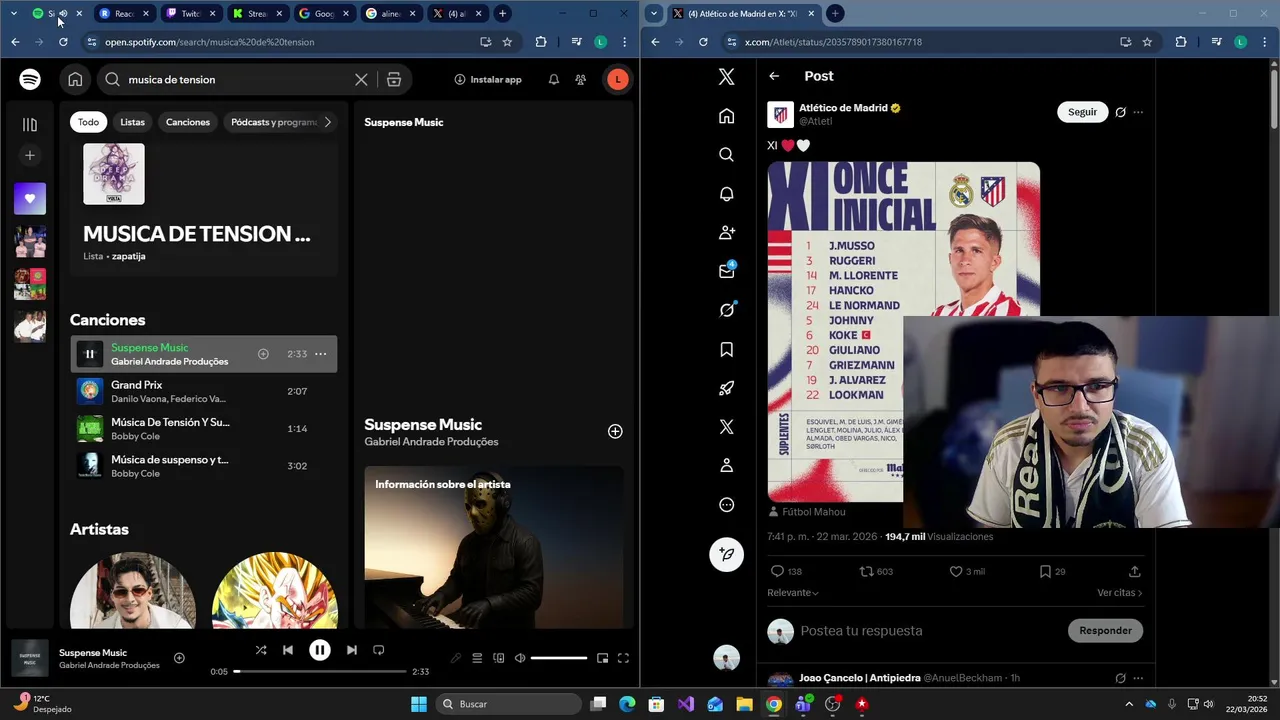The height and width of the screenshot is (720, 1280).
Task: Switch to the Twitch browser tab
Action: click(x=190, y=14)
